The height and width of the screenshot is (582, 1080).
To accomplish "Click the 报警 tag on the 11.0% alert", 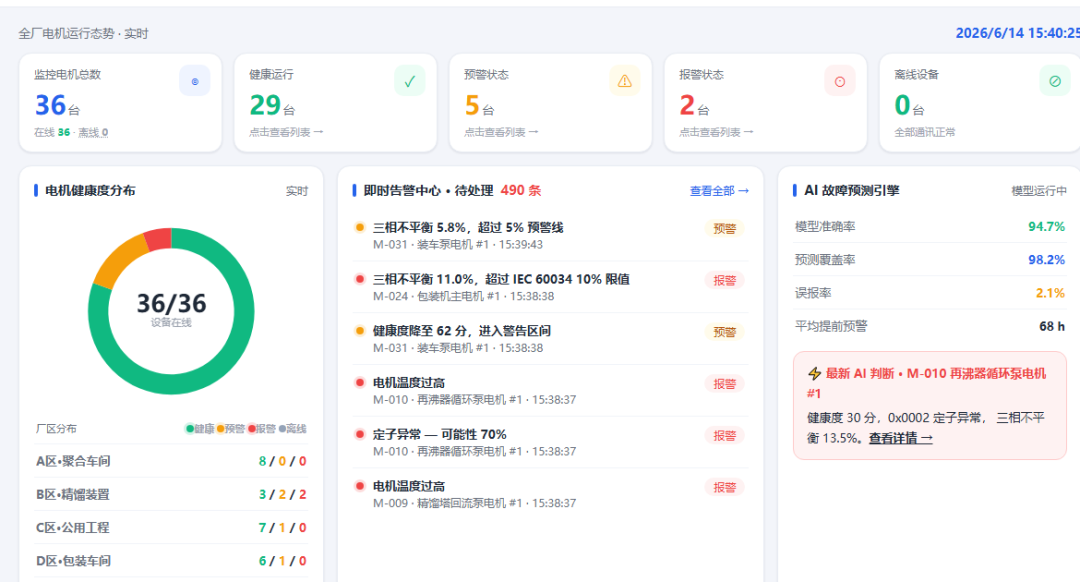I will [x=725, y=280].
